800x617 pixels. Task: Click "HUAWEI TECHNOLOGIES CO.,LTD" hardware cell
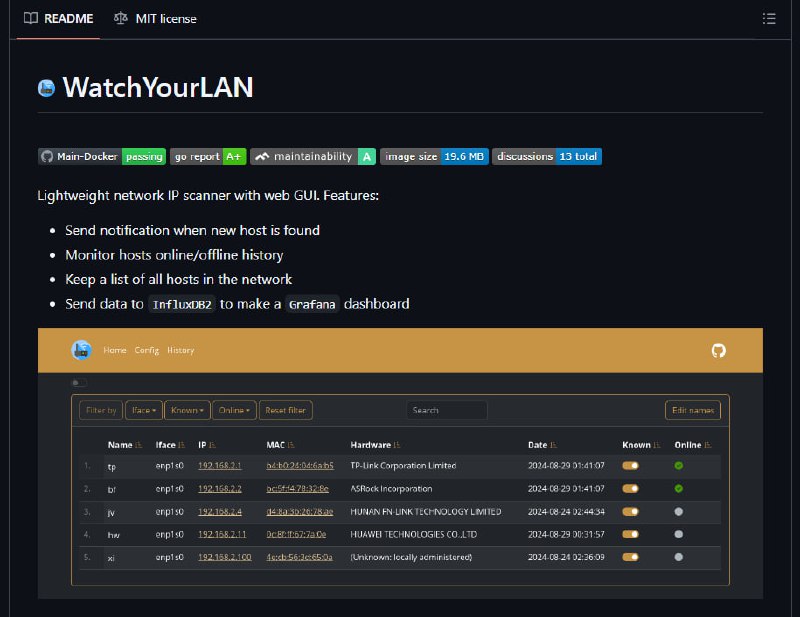(414, 534)
